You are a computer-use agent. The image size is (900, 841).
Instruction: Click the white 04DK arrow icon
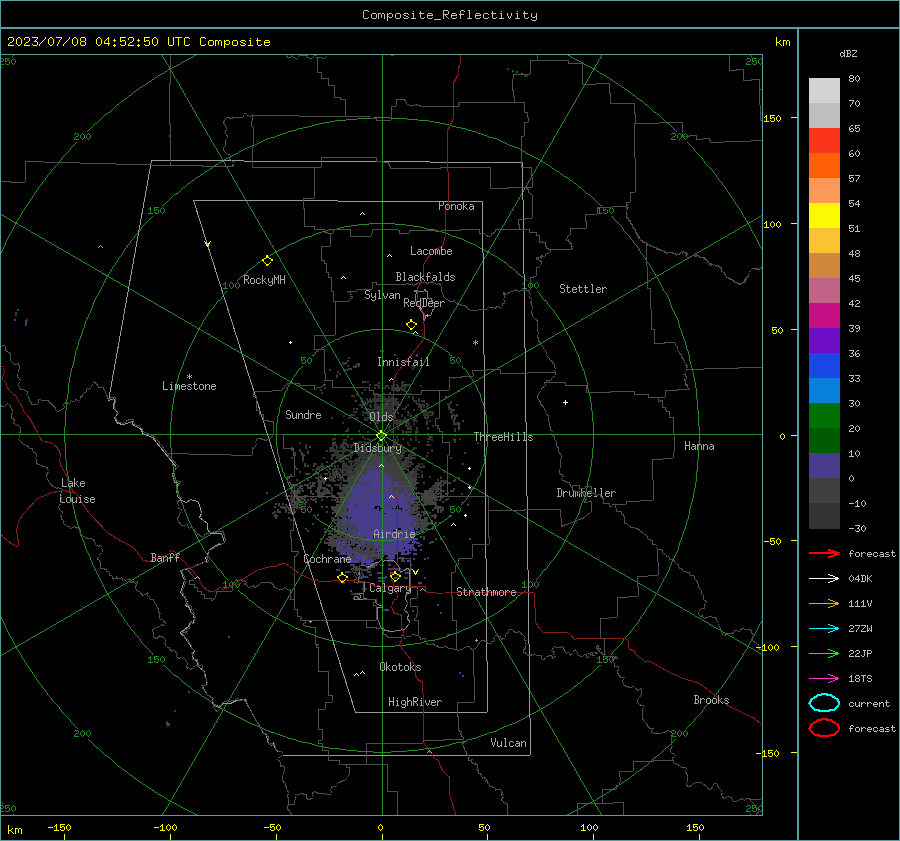pos(824,578)
